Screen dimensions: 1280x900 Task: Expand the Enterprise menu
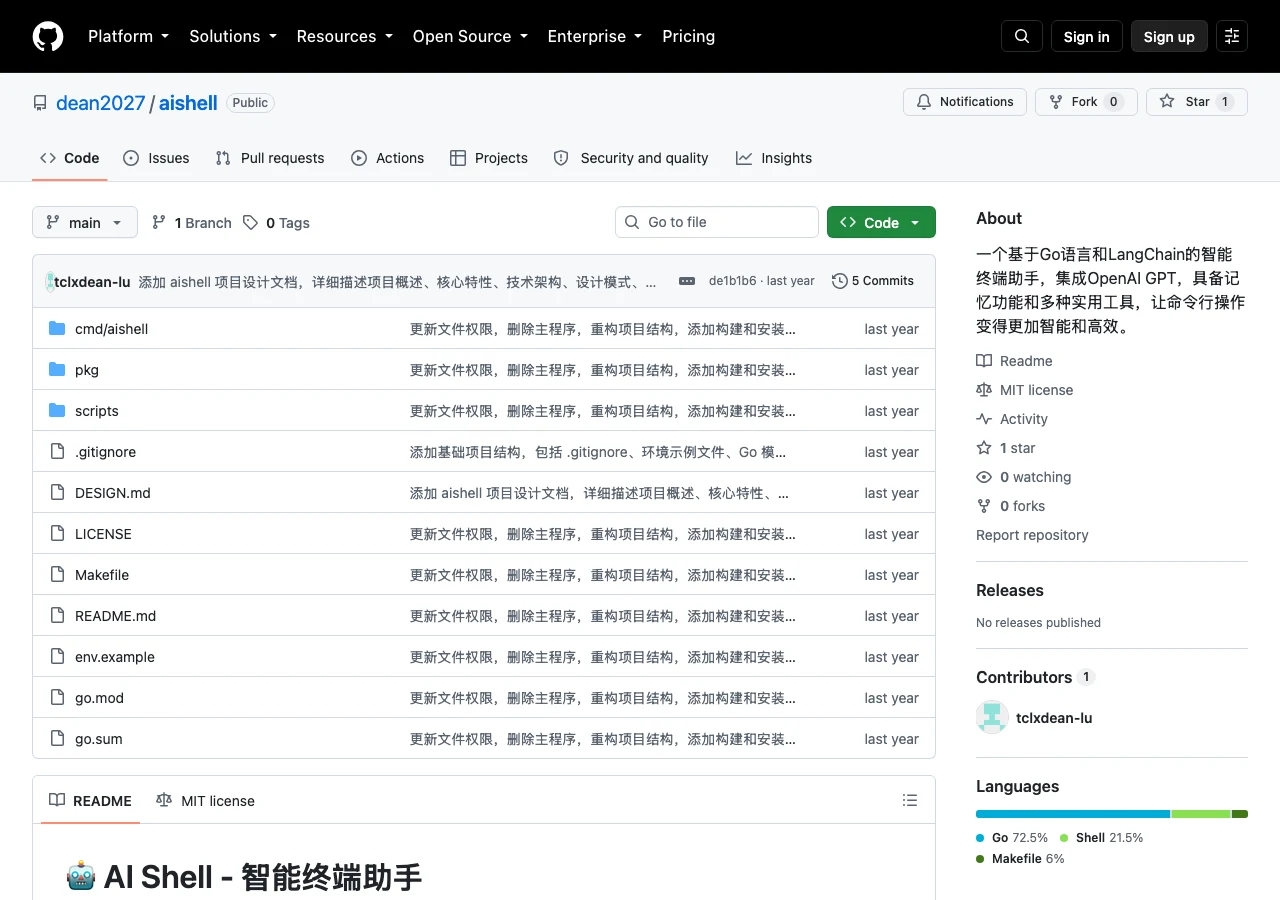(x=594, y=36)
